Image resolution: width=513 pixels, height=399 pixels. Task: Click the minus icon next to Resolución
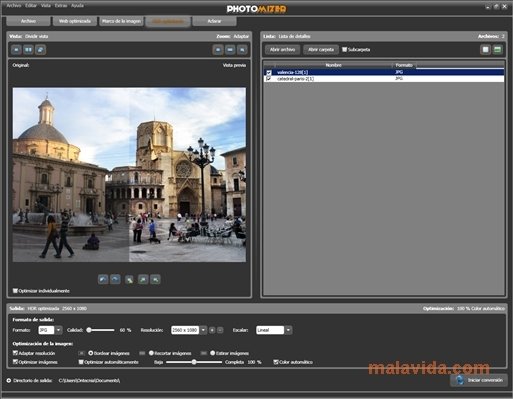(x=220, y=330)
